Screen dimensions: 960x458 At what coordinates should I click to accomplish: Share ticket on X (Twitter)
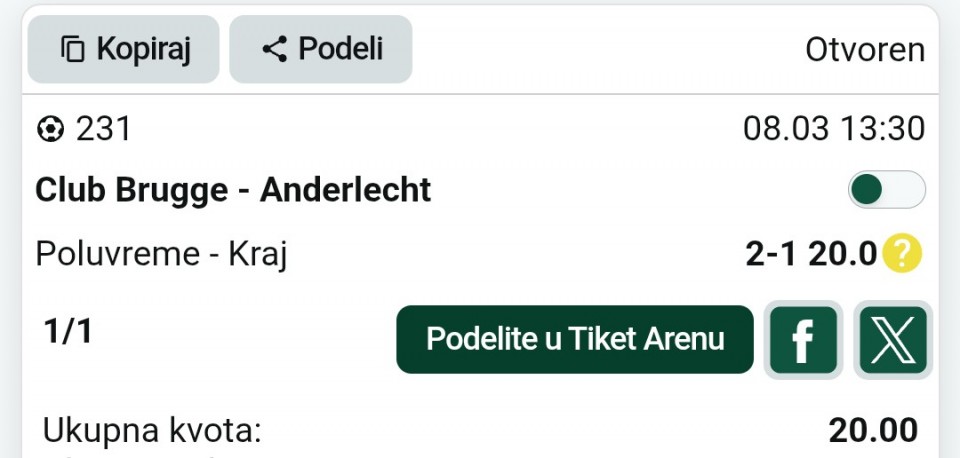point(894,340)
